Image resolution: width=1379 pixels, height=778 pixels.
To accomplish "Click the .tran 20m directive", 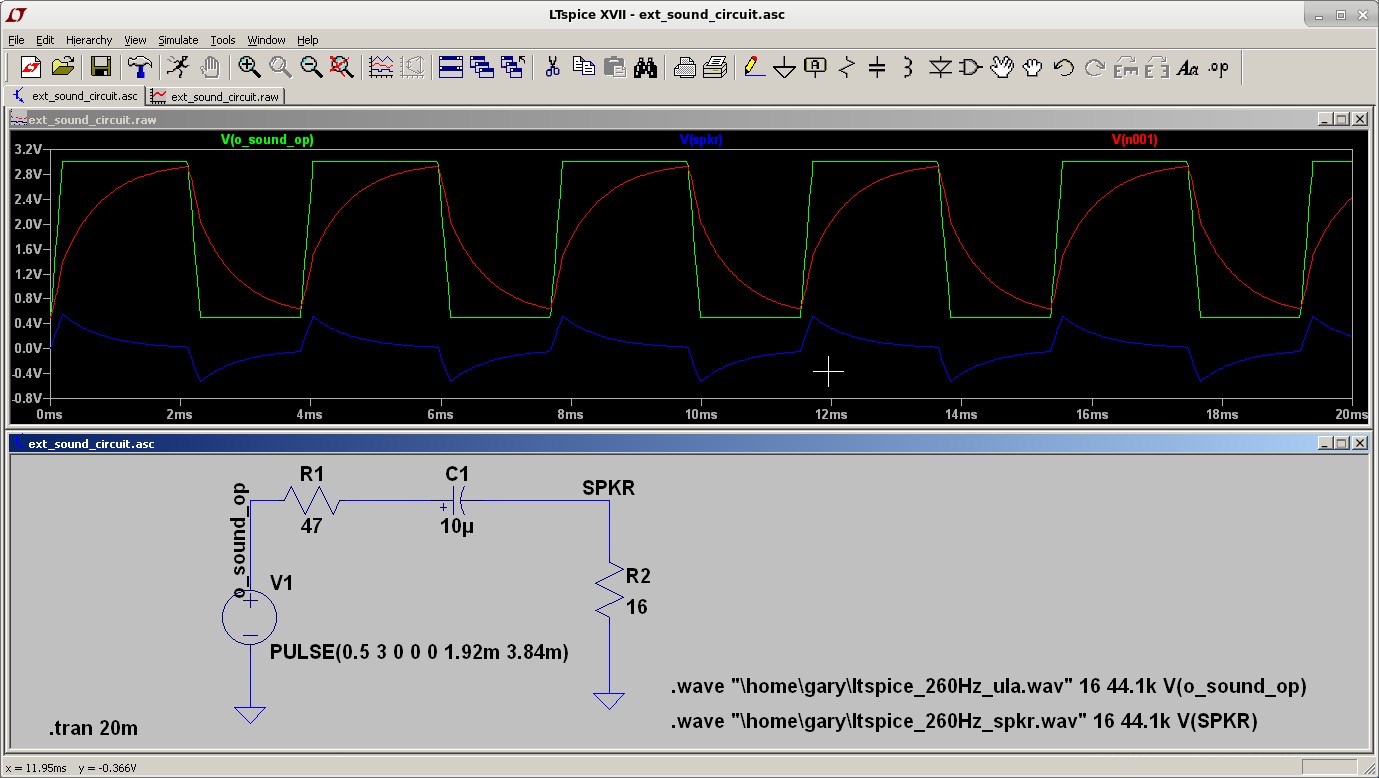I will click(x=93, y=728).
